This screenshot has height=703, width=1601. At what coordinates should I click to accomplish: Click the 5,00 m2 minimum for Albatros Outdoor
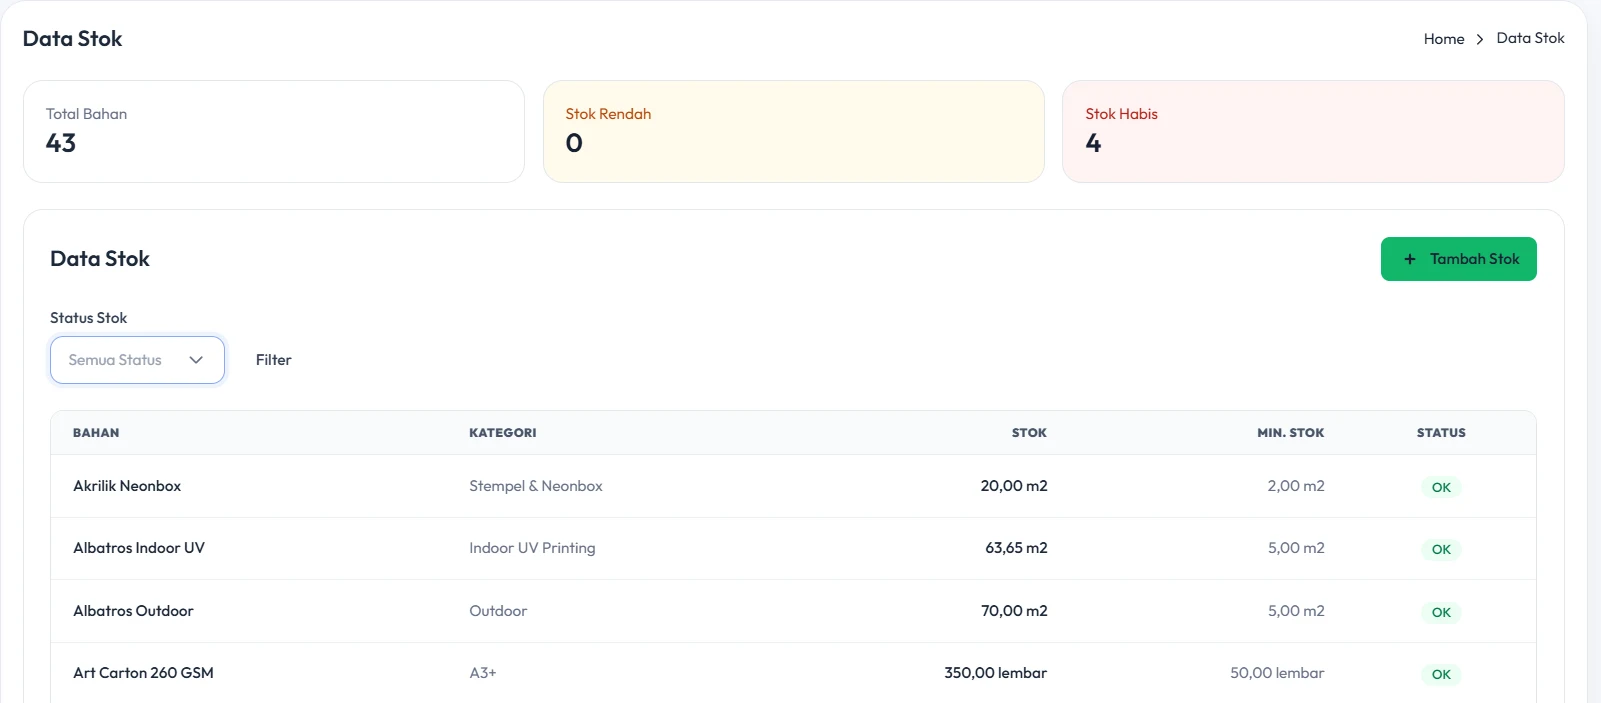click(1296, 611)
